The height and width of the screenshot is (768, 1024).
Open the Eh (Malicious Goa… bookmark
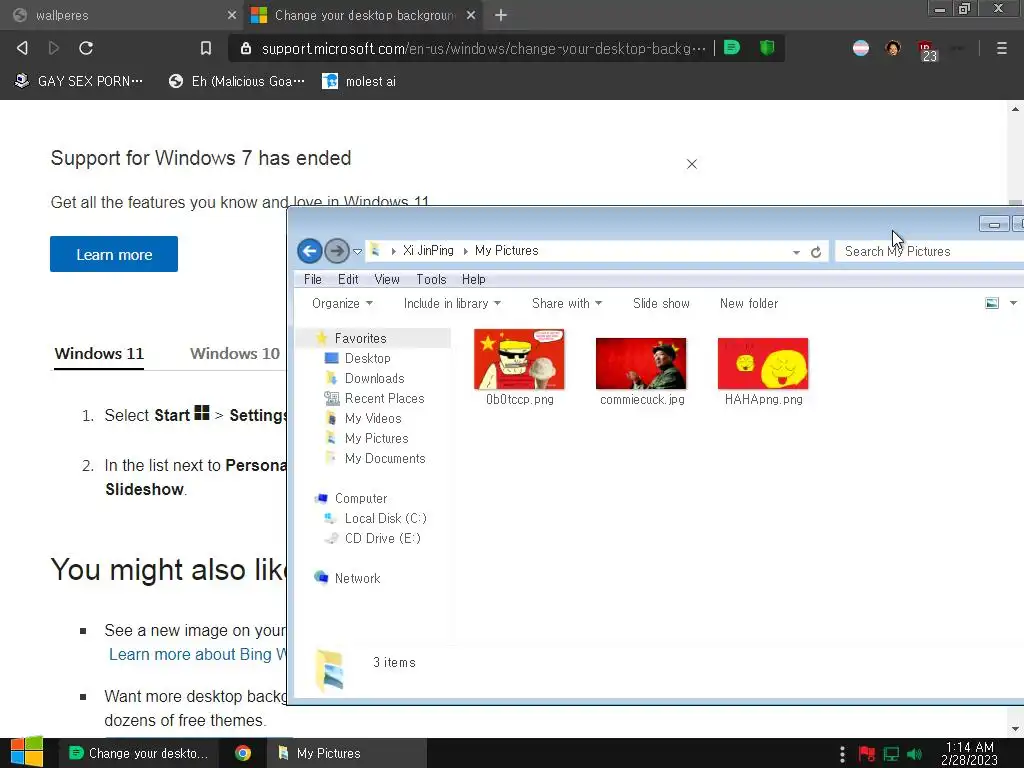(x=236, y=81)
